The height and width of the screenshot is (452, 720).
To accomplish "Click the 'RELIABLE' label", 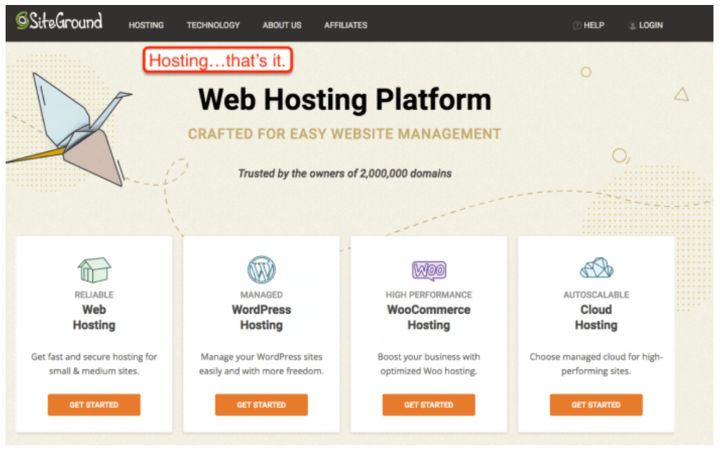I will pos(94,294).
